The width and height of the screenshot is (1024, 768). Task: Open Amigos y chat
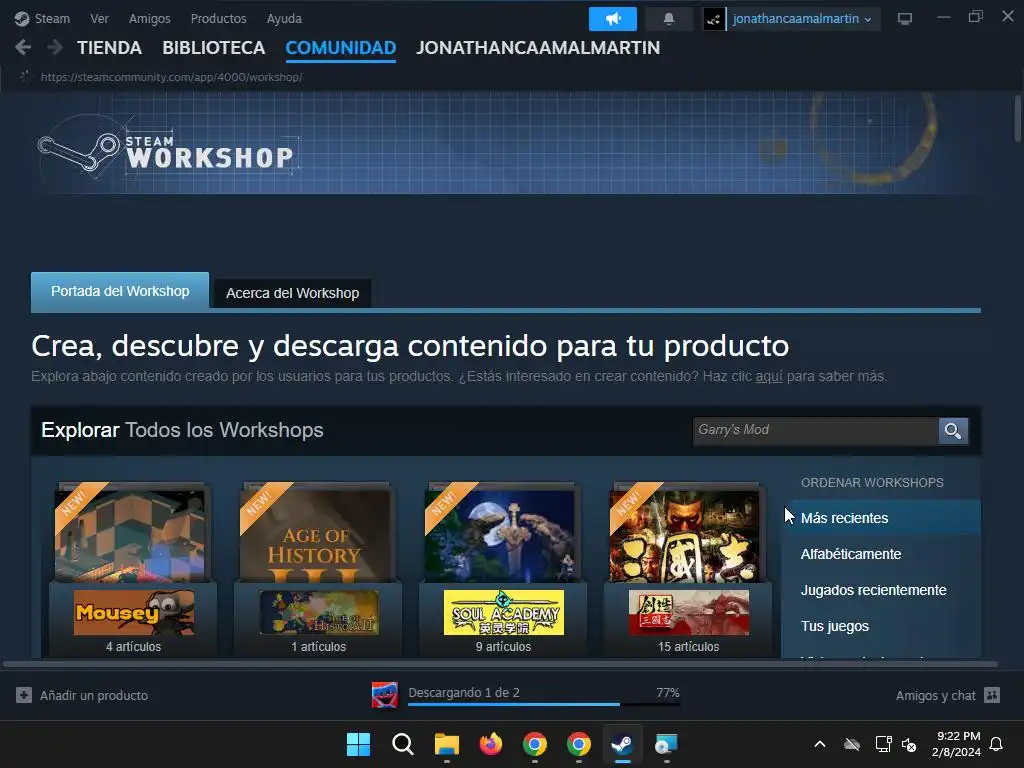pyautogui.click(x=935, y=696)
